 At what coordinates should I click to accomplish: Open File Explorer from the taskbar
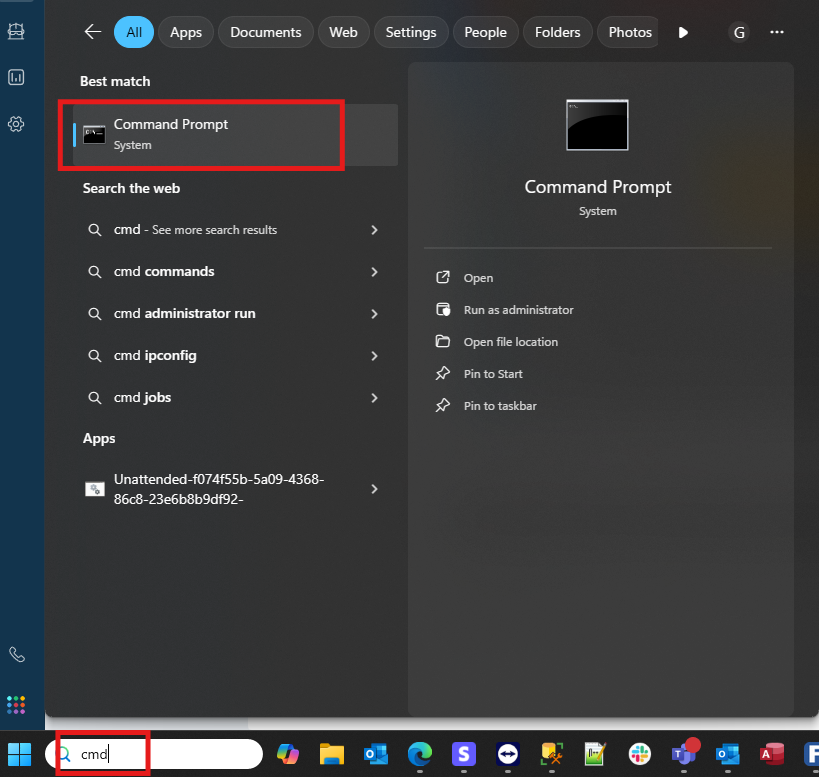332,754
